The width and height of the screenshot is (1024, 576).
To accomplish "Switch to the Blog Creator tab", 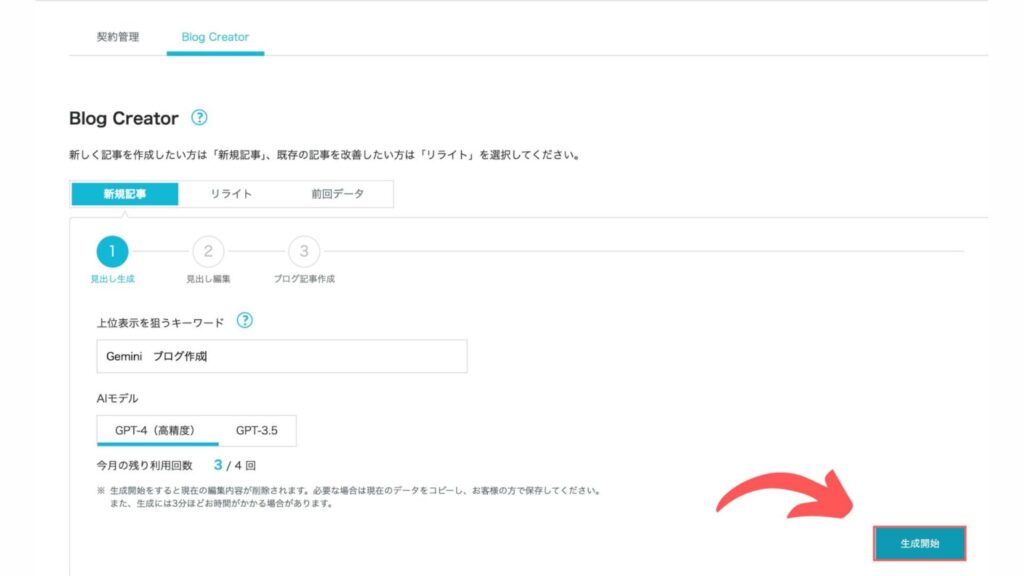I will pyautogui.click(x=215, y=37).
